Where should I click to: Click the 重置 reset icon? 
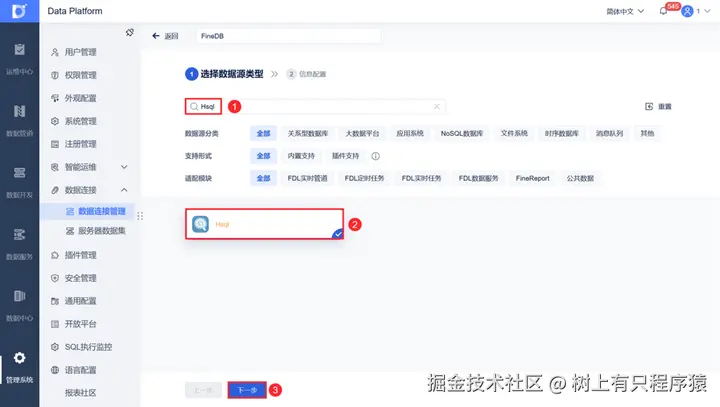649,107
